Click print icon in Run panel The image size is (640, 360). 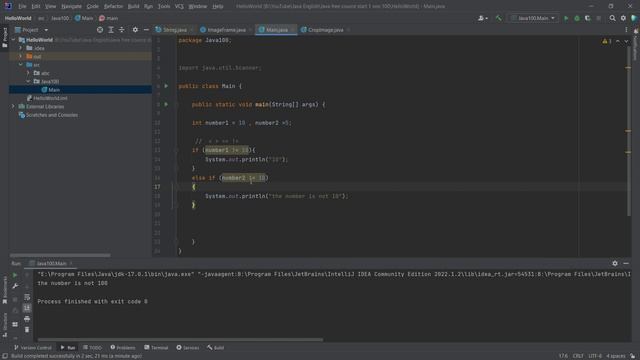27,319
